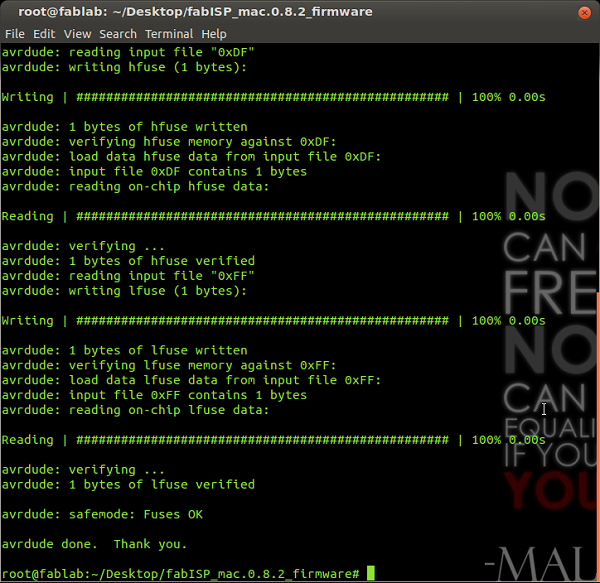The image size is (600, 583).
Task: Click line 'avrdude done. Thank you.'
Action: tap(94, 544)
